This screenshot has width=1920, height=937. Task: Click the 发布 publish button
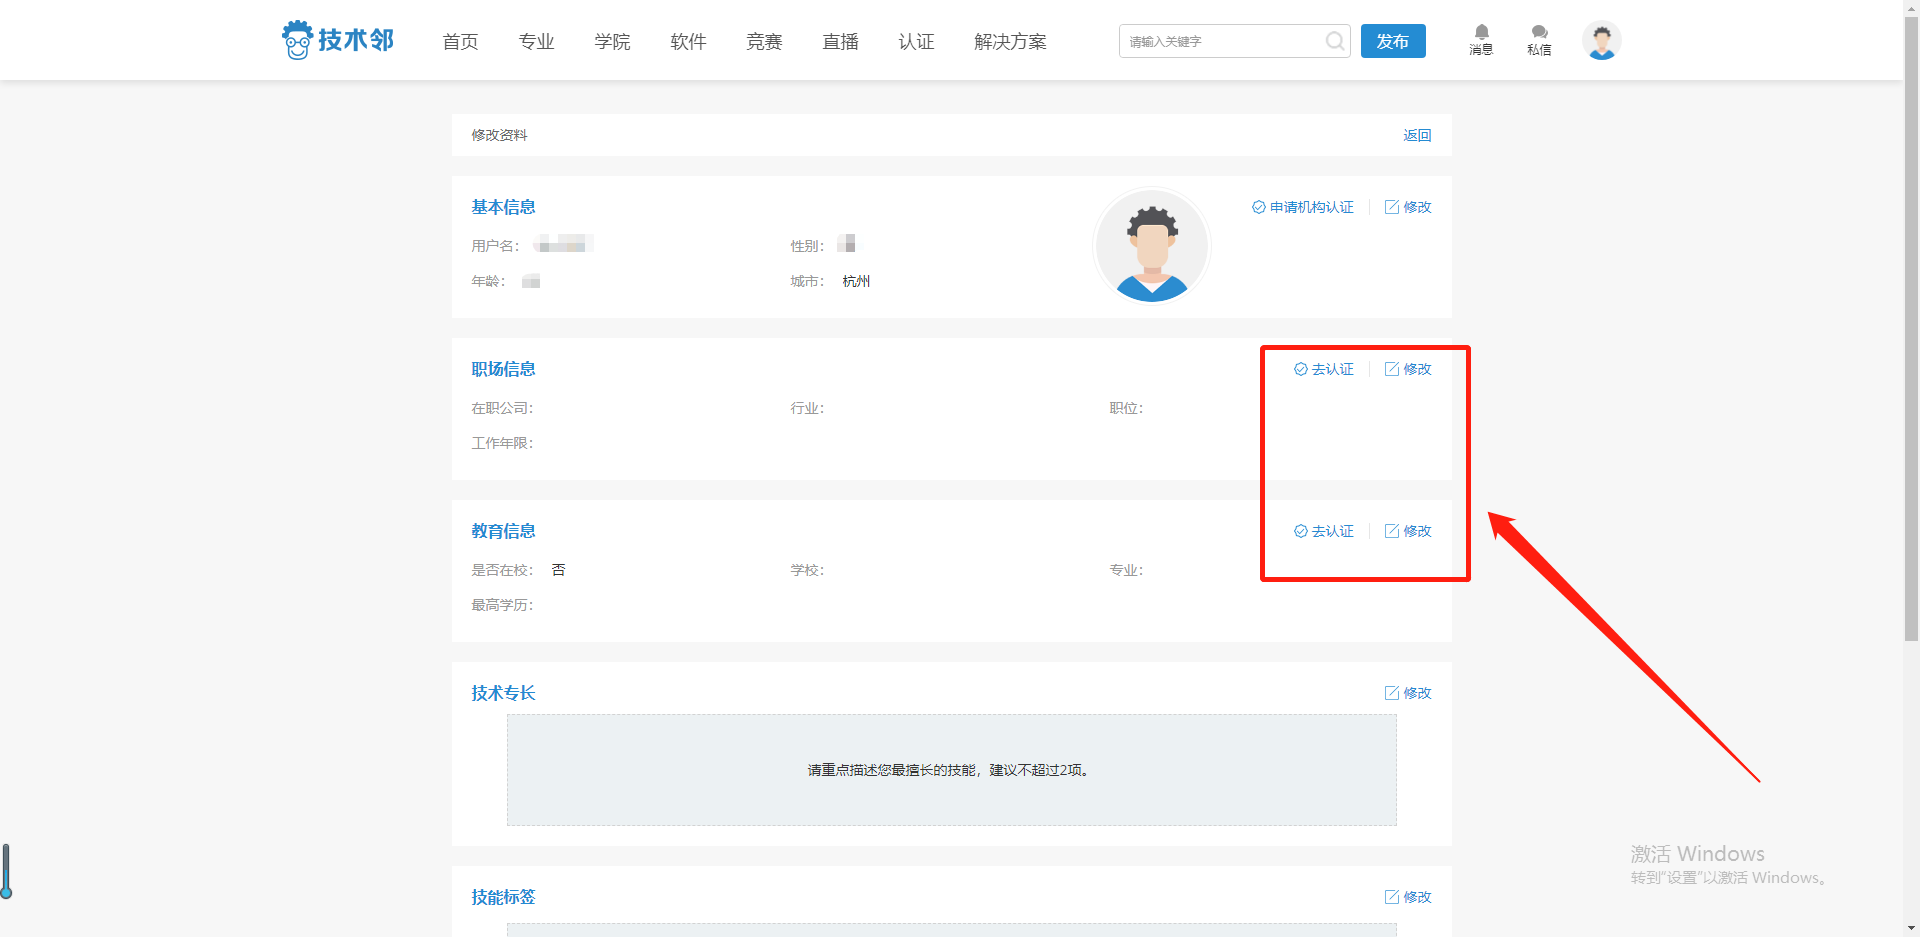1393,41
